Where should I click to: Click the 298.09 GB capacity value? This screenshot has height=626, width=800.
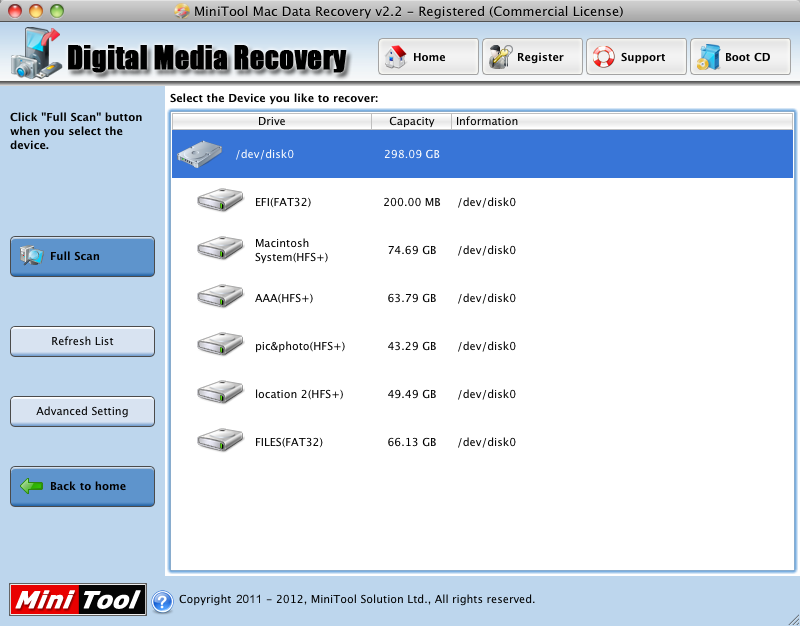[412, 154]
